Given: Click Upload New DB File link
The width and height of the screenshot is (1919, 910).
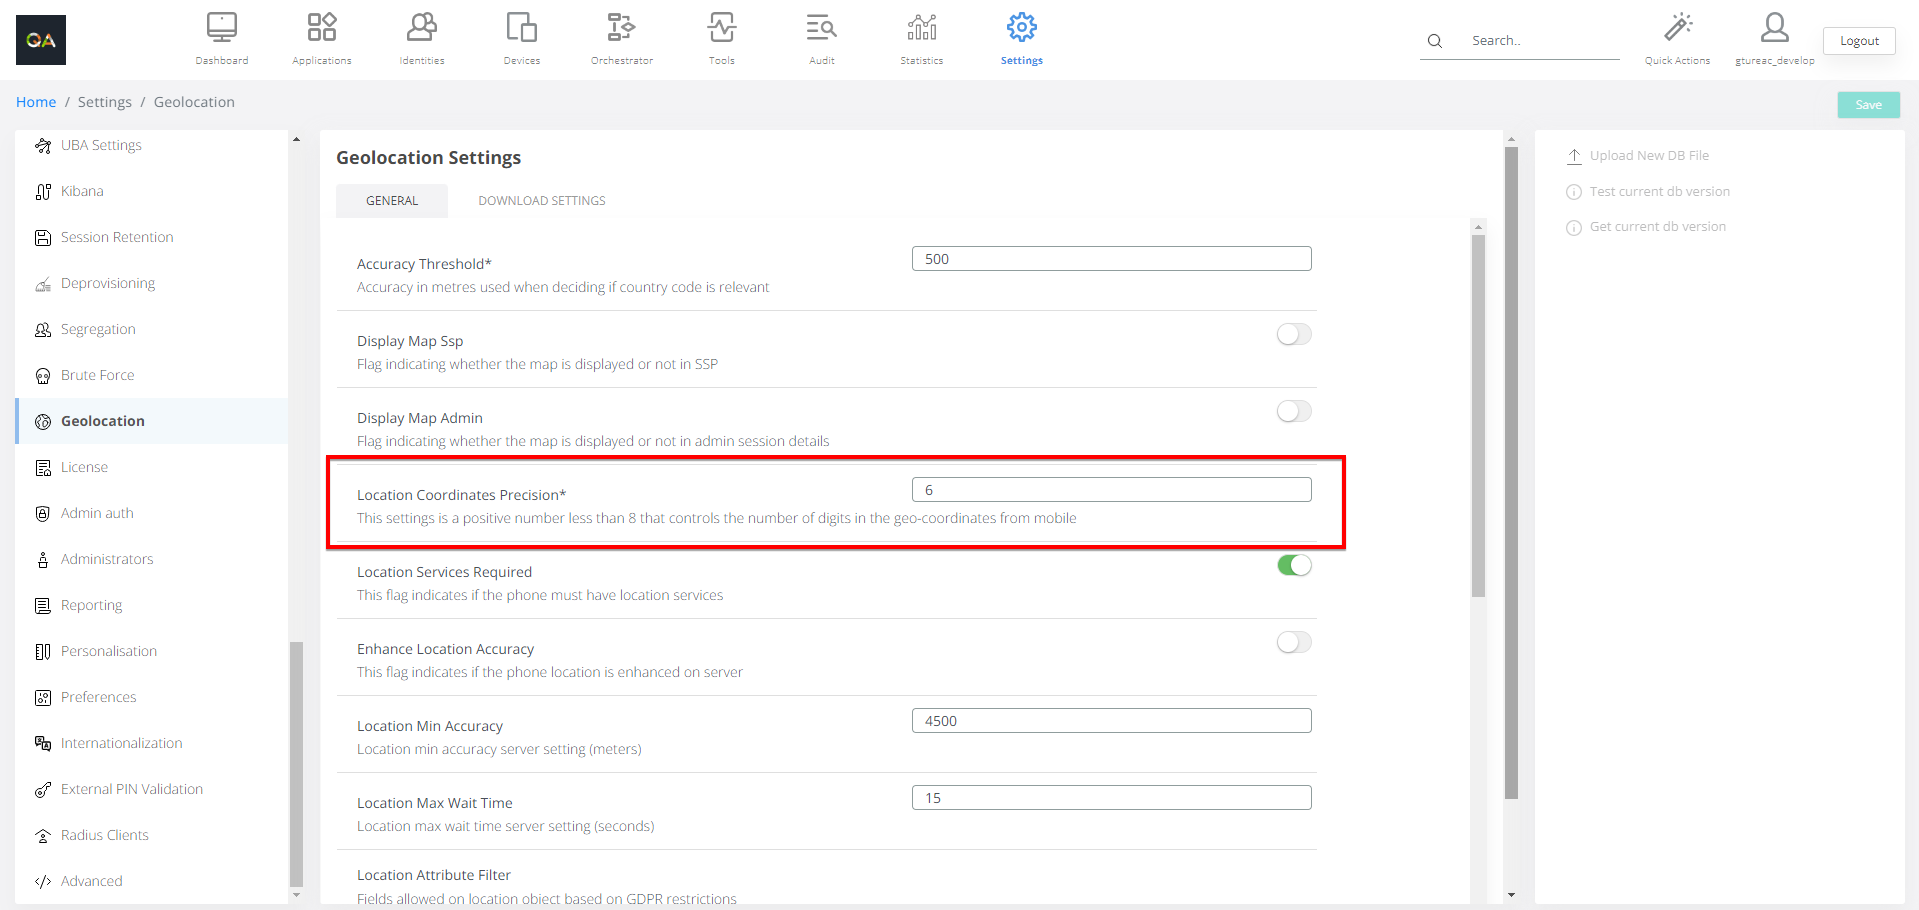Looking at the screenshot, I should (1648, 156).
